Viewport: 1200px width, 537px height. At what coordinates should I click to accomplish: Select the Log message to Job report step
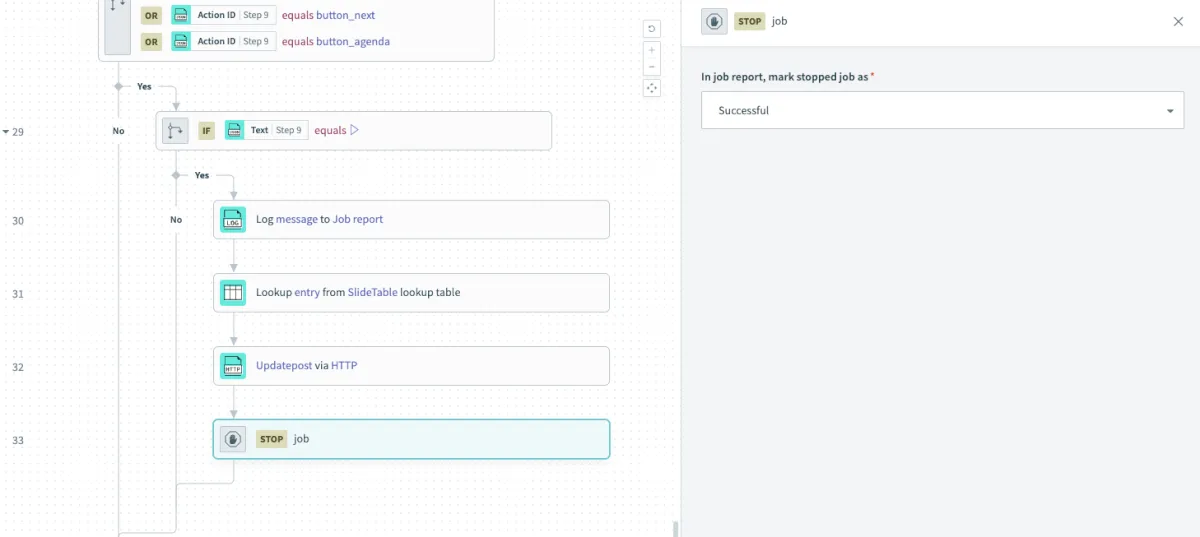[411, 220]
